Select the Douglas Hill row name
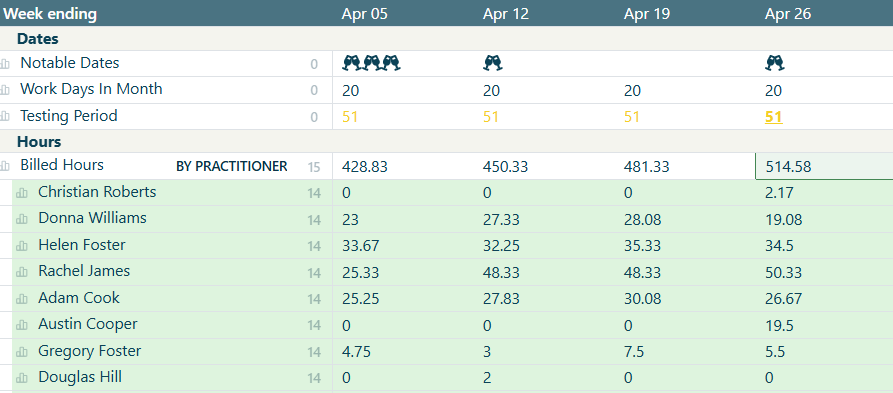Screen dimensions: 893x393 point(80,377)
